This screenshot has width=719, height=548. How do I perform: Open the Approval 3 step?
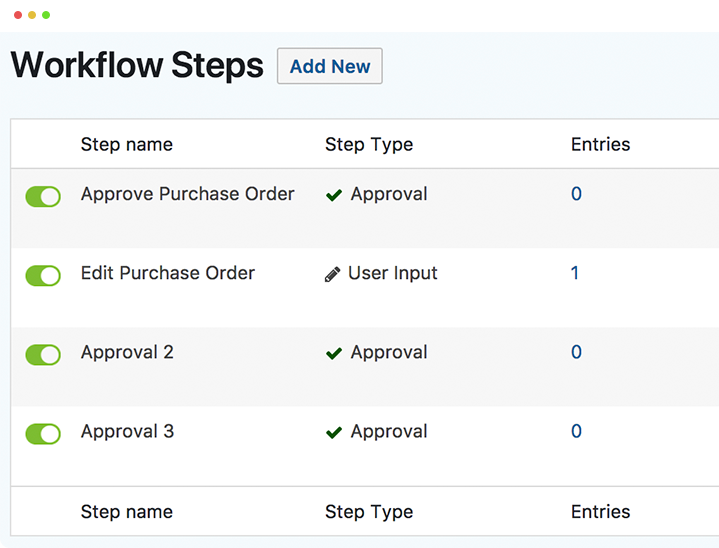click(x=127, y=431)
